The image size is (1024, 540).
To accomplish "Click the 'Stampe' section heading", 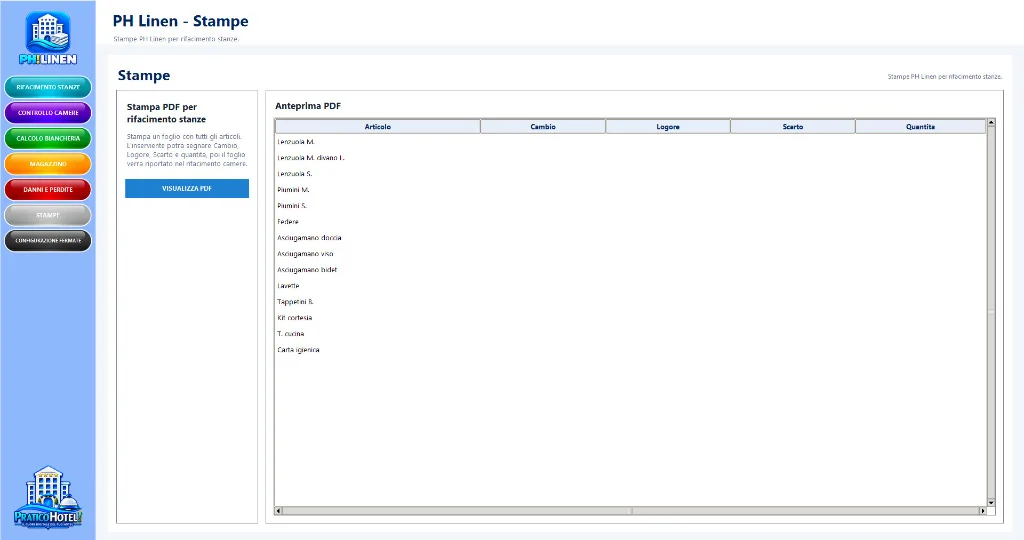I will [x=144, y=76].
